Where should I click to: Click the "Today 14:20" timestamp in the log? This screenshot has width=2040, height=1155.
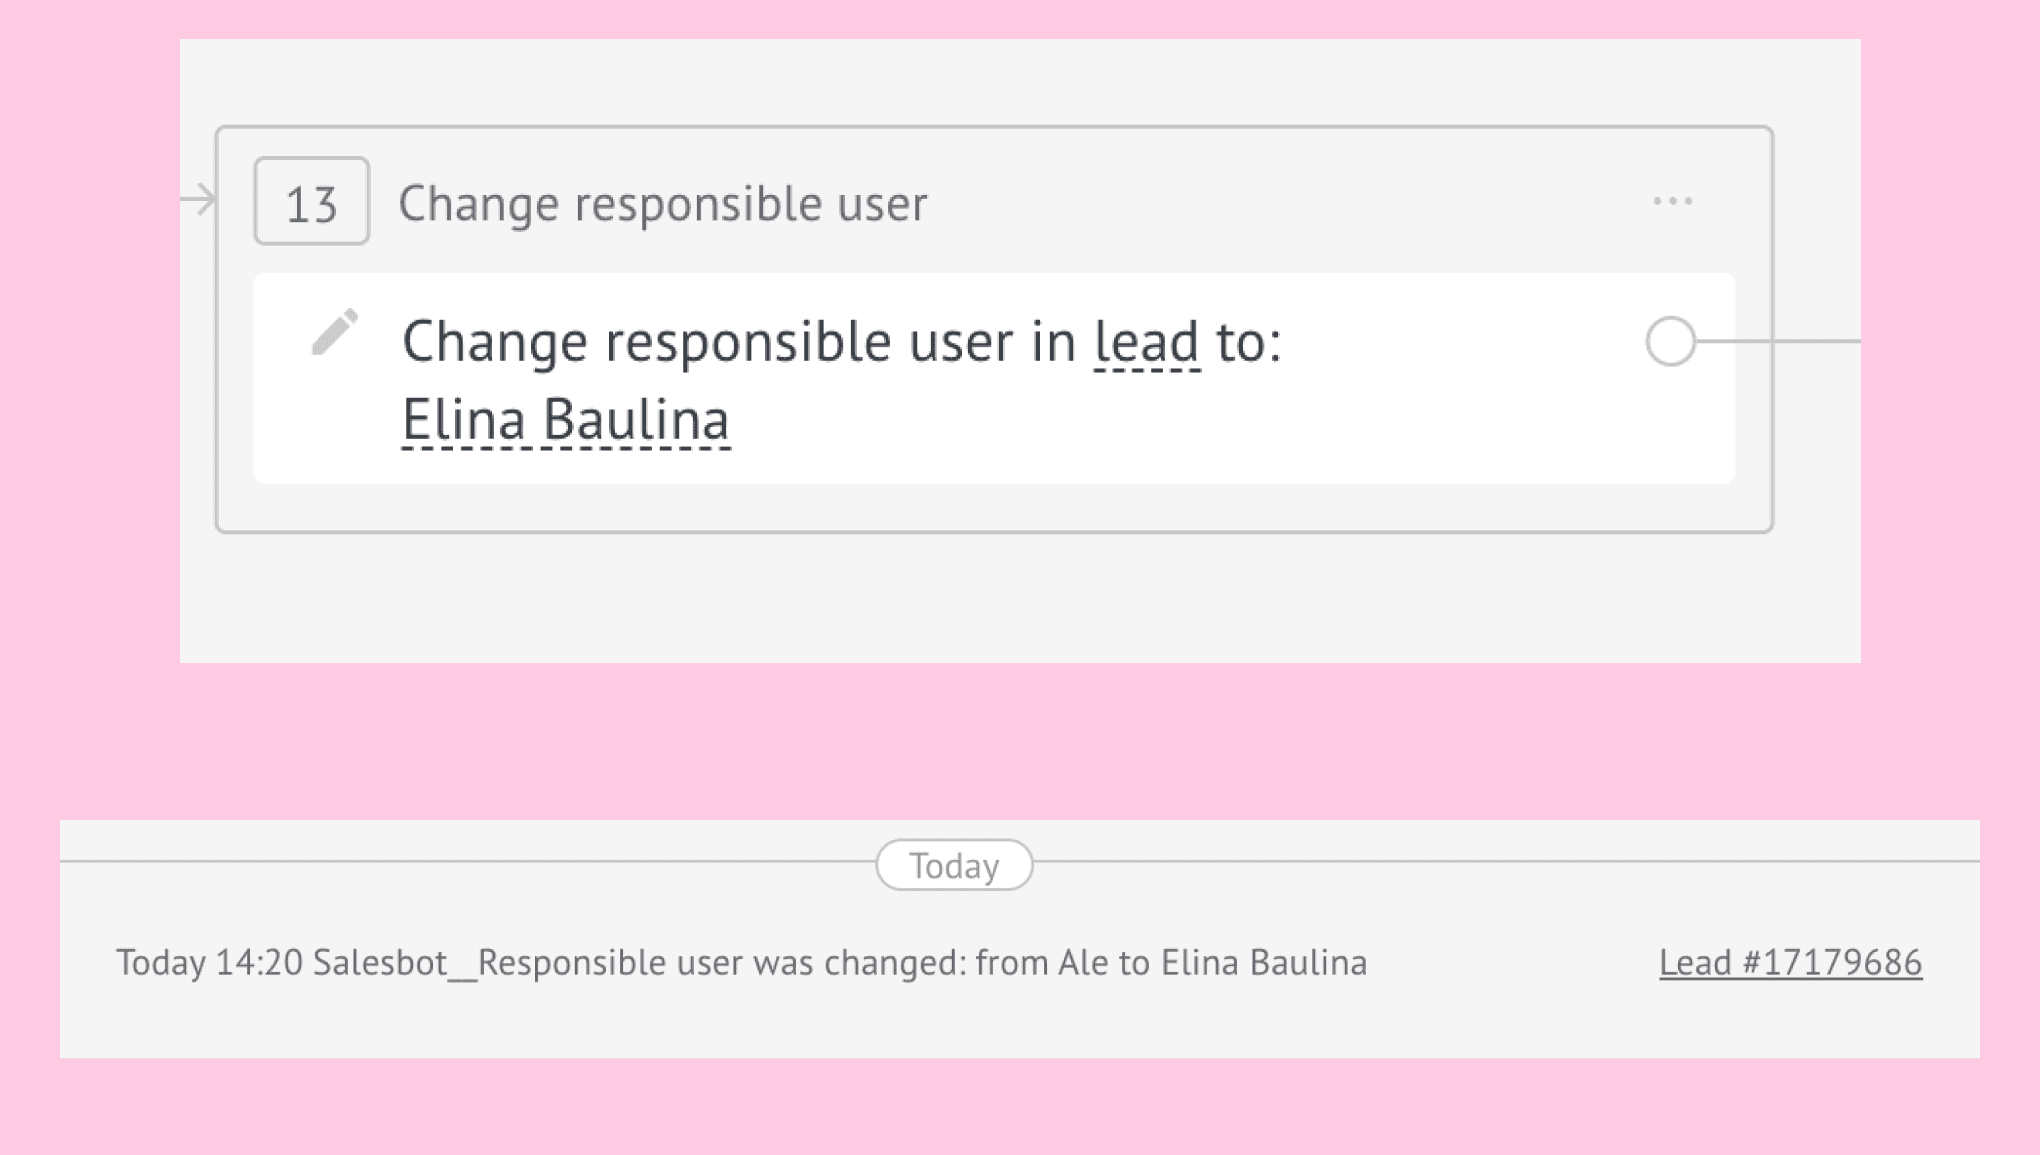[209, 962]
